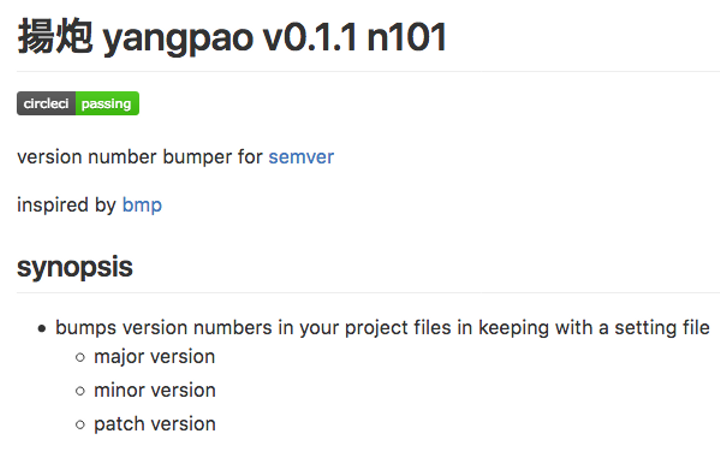Click the hollow bullet beside 'major version'
The image size is (720, 451).
[x=80, y=358]
